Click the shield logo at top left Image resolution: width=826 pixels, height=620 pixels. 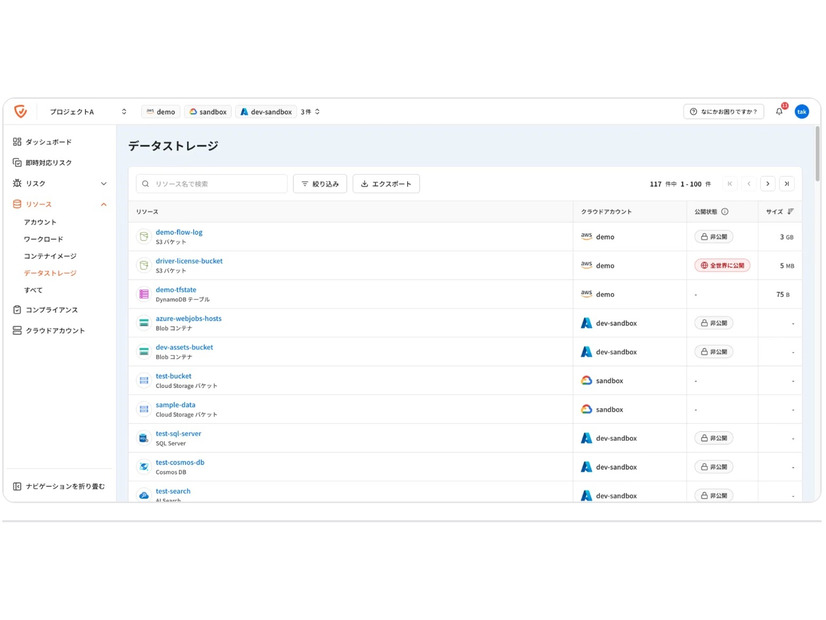pyautogui.click(x=20, y=112)
